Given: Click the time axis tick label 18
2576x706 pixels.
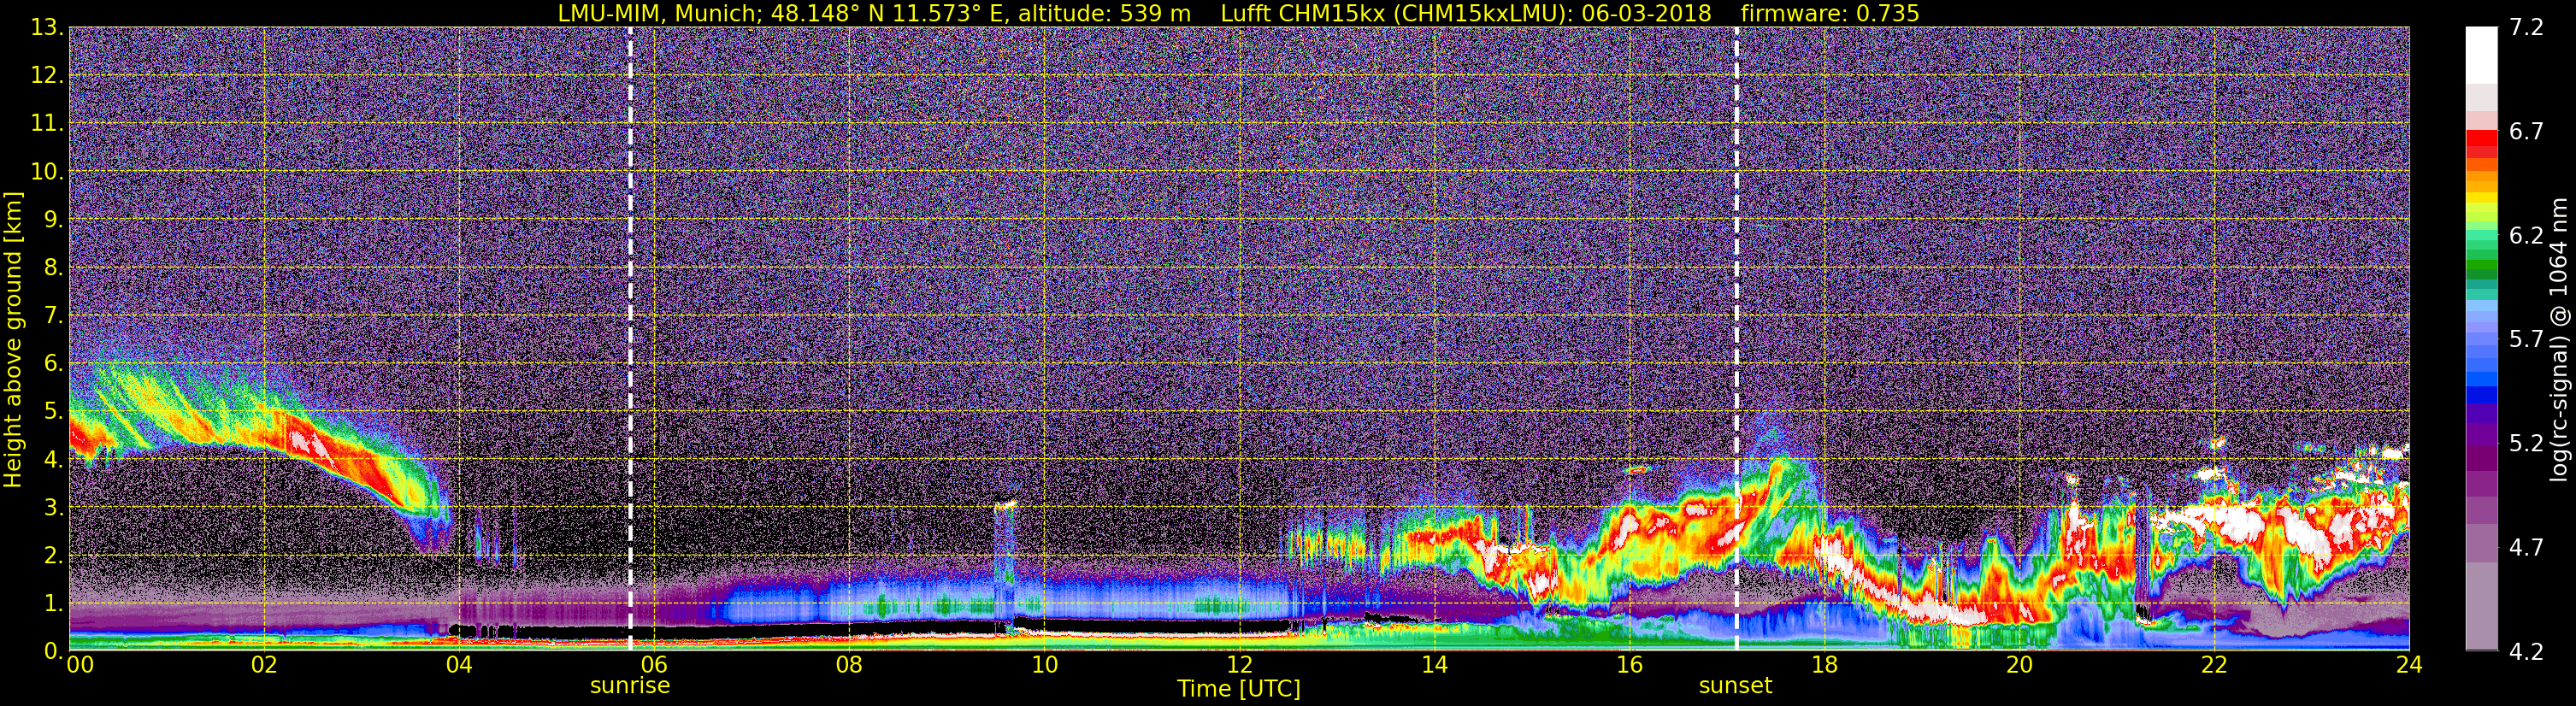Looking at the screenshot, I should point(1824,665).
